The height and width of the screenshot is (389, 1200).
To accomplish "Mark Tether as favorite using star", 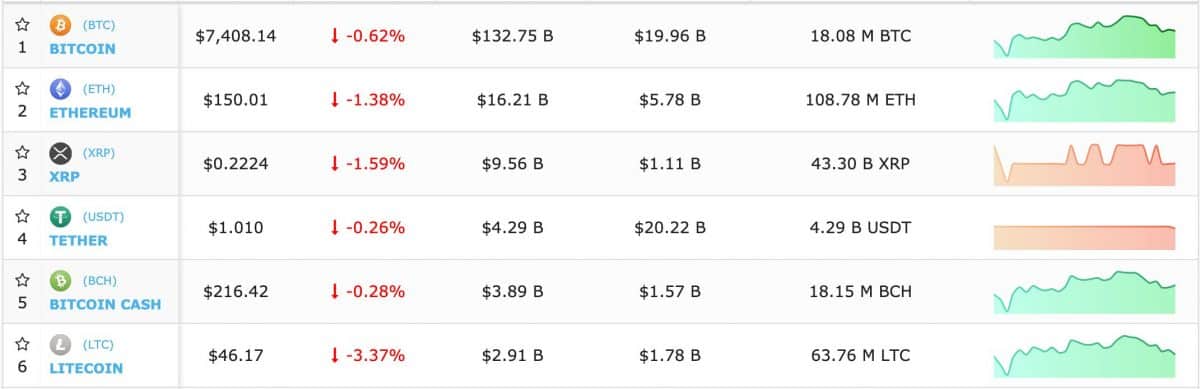I will coord(22,216).
